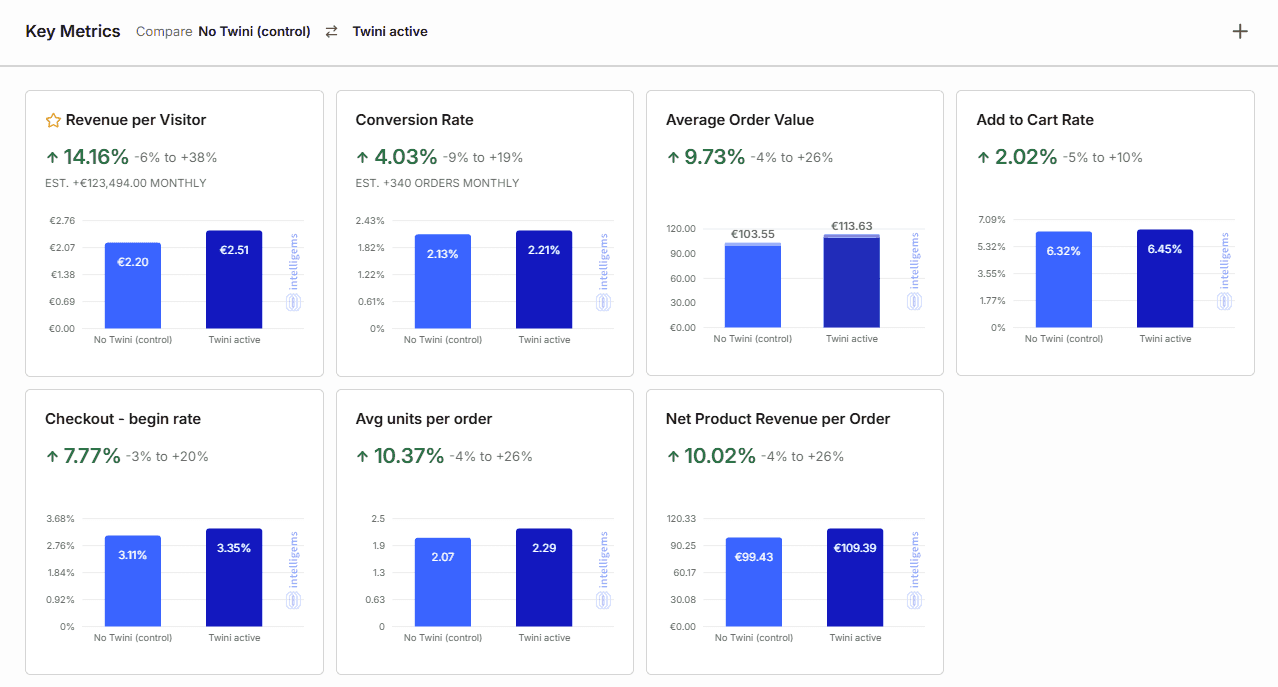Screen dimensions: 1278x687
Task: Click the green up arrow beside 10.02%
Action: coord(672,456)
